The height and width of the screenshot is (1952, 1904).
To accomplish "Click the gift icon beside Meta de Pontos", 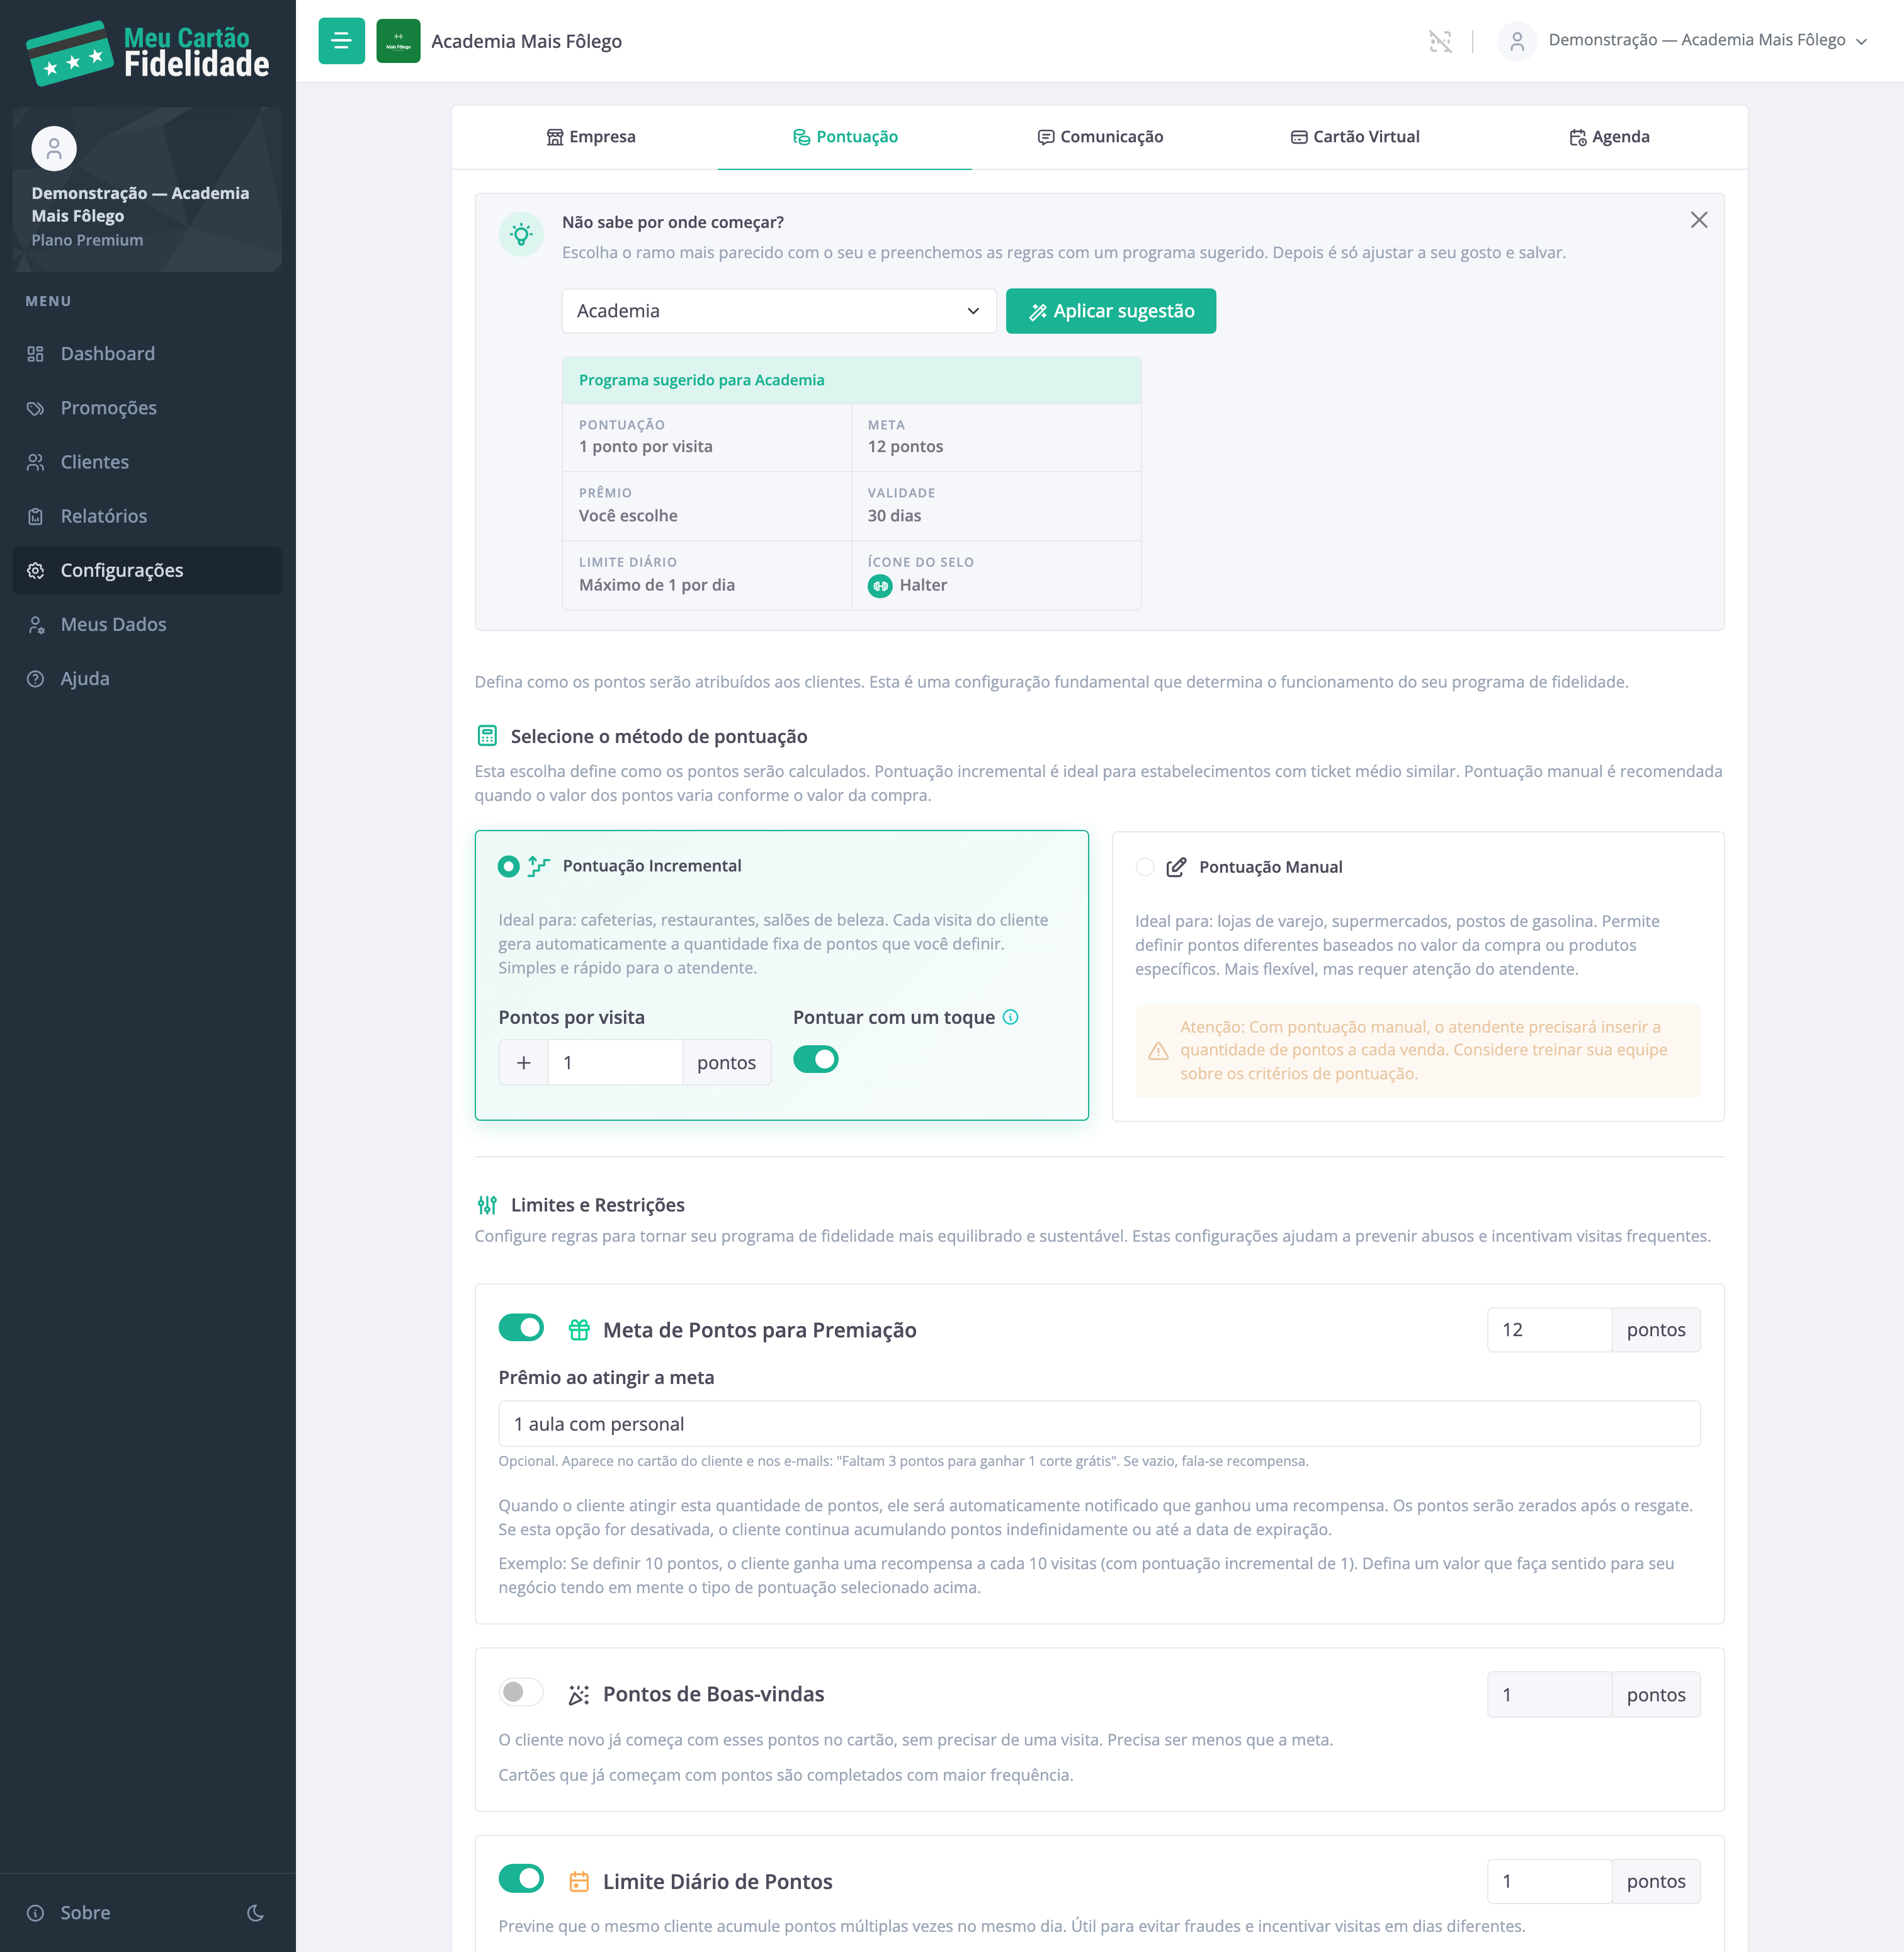I will [x=578, y=1330].
